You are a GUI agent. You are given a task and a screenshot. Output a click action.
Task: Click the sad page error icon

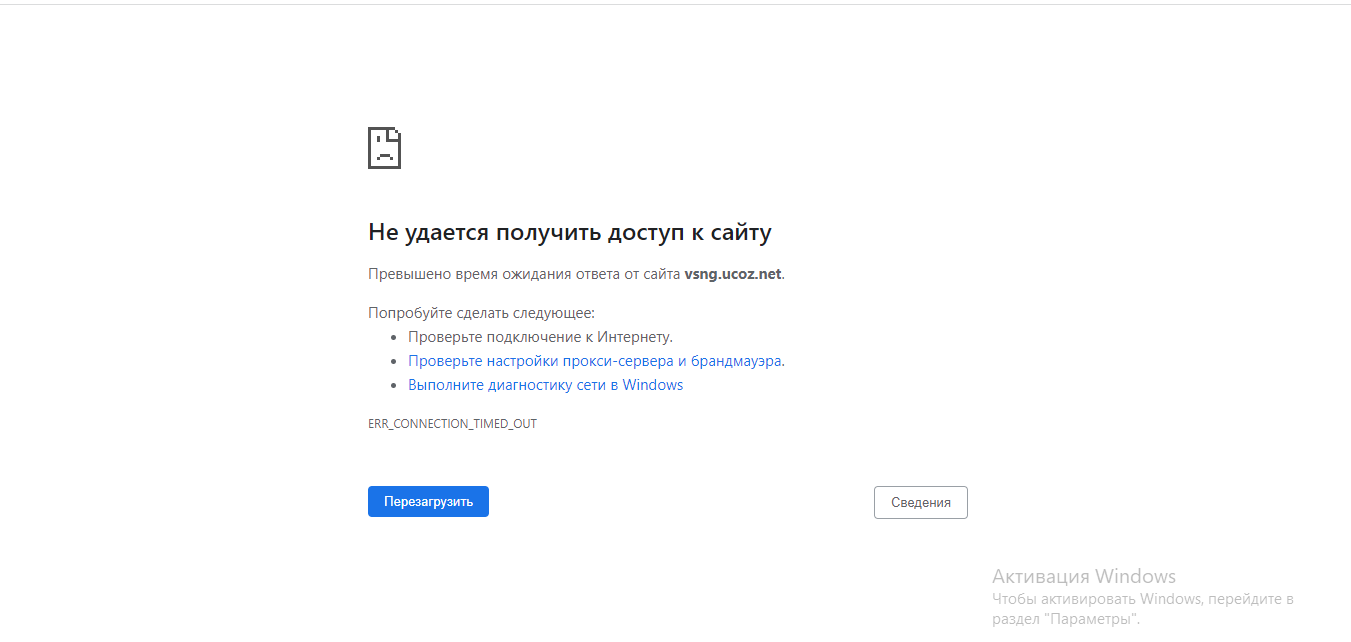384,148
